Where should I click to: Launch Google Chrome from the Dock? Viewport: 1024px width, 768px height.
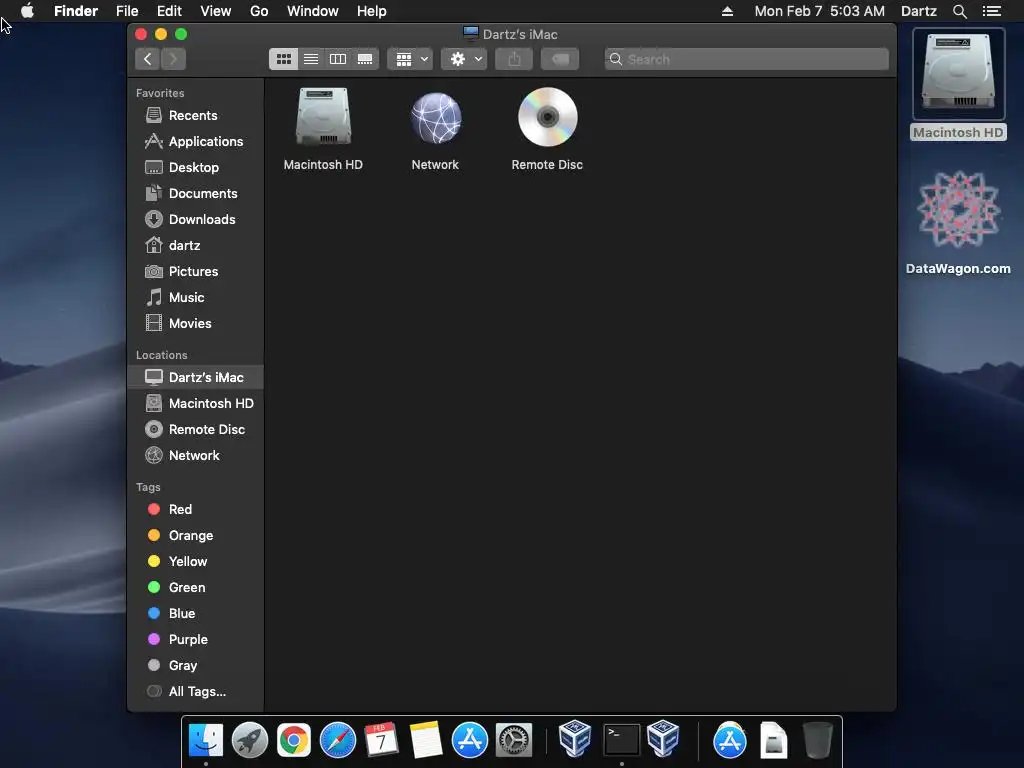point(294,740)
